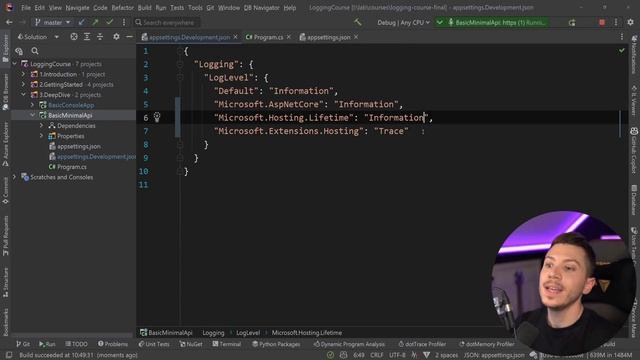Open the TODO tool window
The image size is (640, 360).
(76, 344)
